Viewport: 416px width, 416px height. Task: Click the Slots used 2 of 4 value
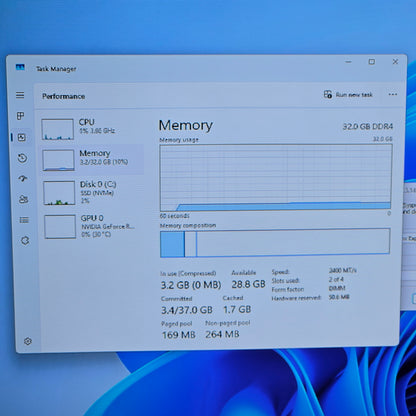336,279
